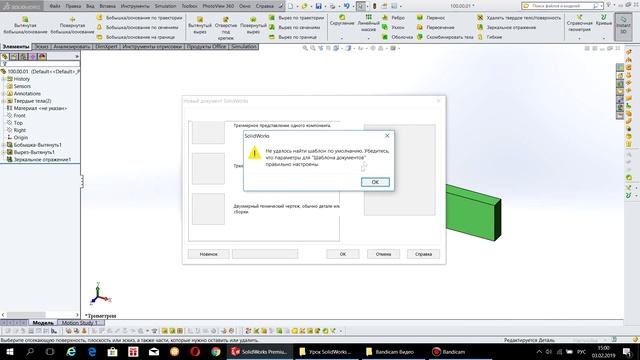Select Вырез по траектории tool
This screenshot has width=640, height=360.
click(296, 18)
